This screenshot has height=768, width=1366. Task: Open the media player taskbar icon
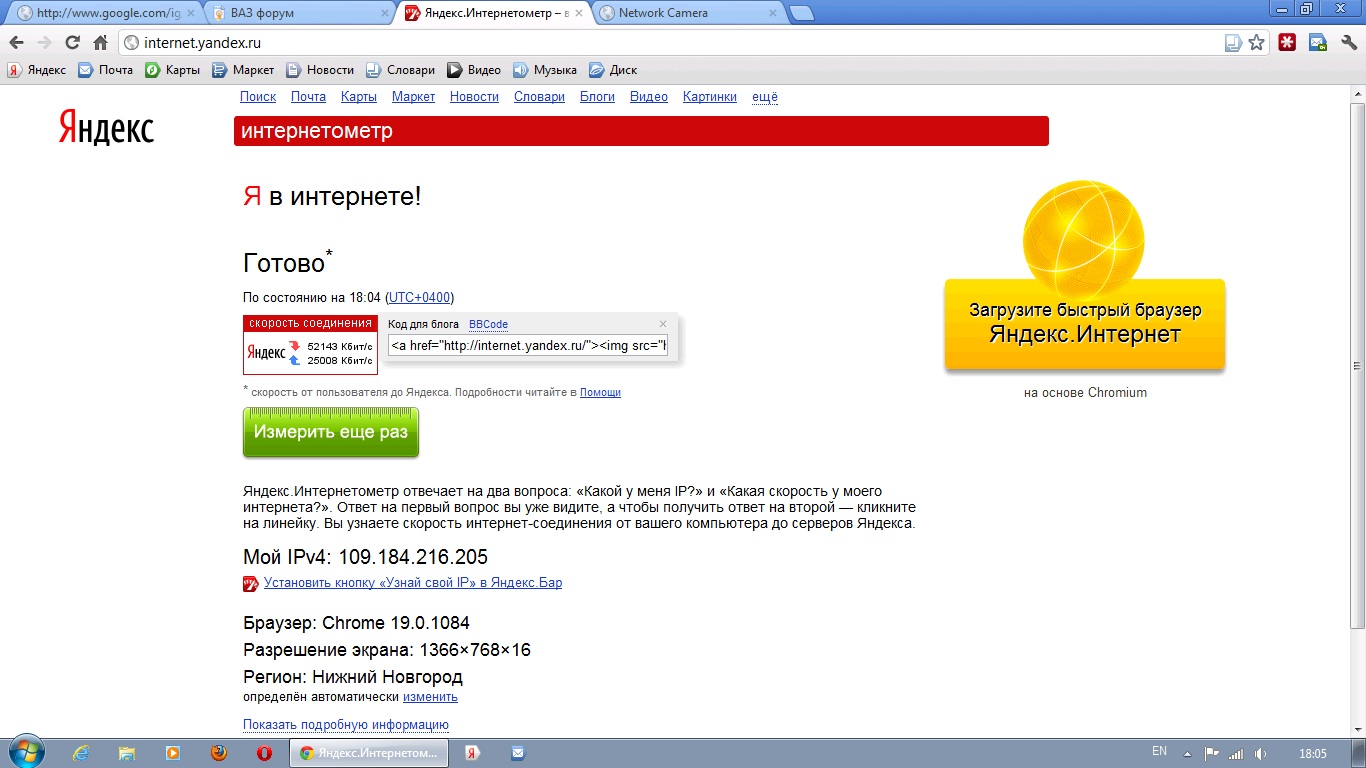pos(173,753)
